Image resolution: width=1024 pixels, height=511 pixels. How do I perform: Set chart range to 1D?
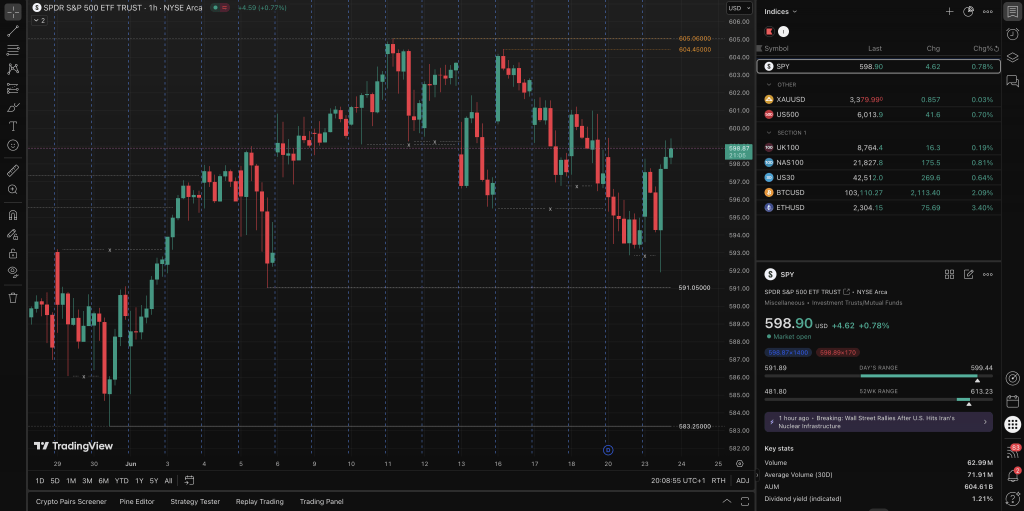39,480
